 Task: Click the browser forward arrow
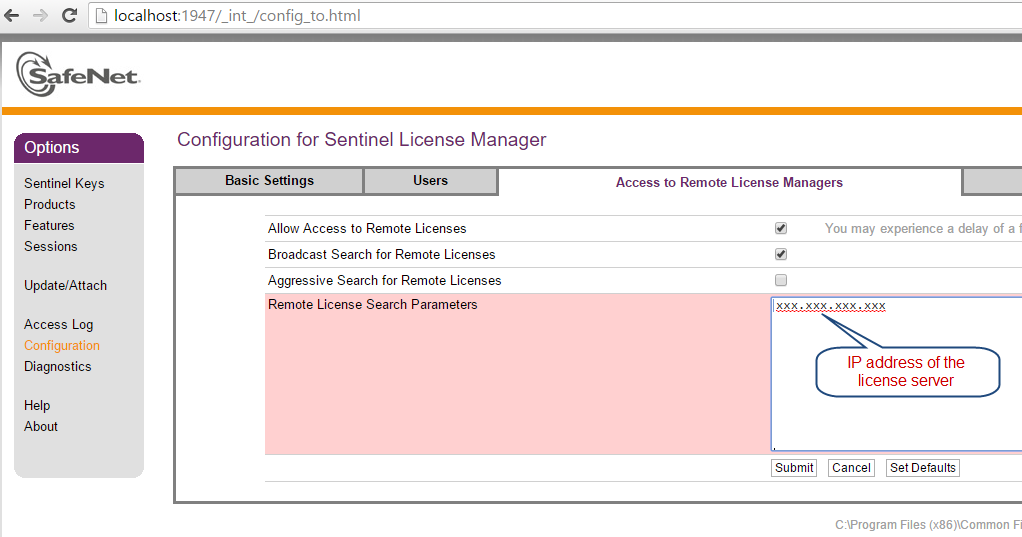pyautogui.click(x=41, y=16)
